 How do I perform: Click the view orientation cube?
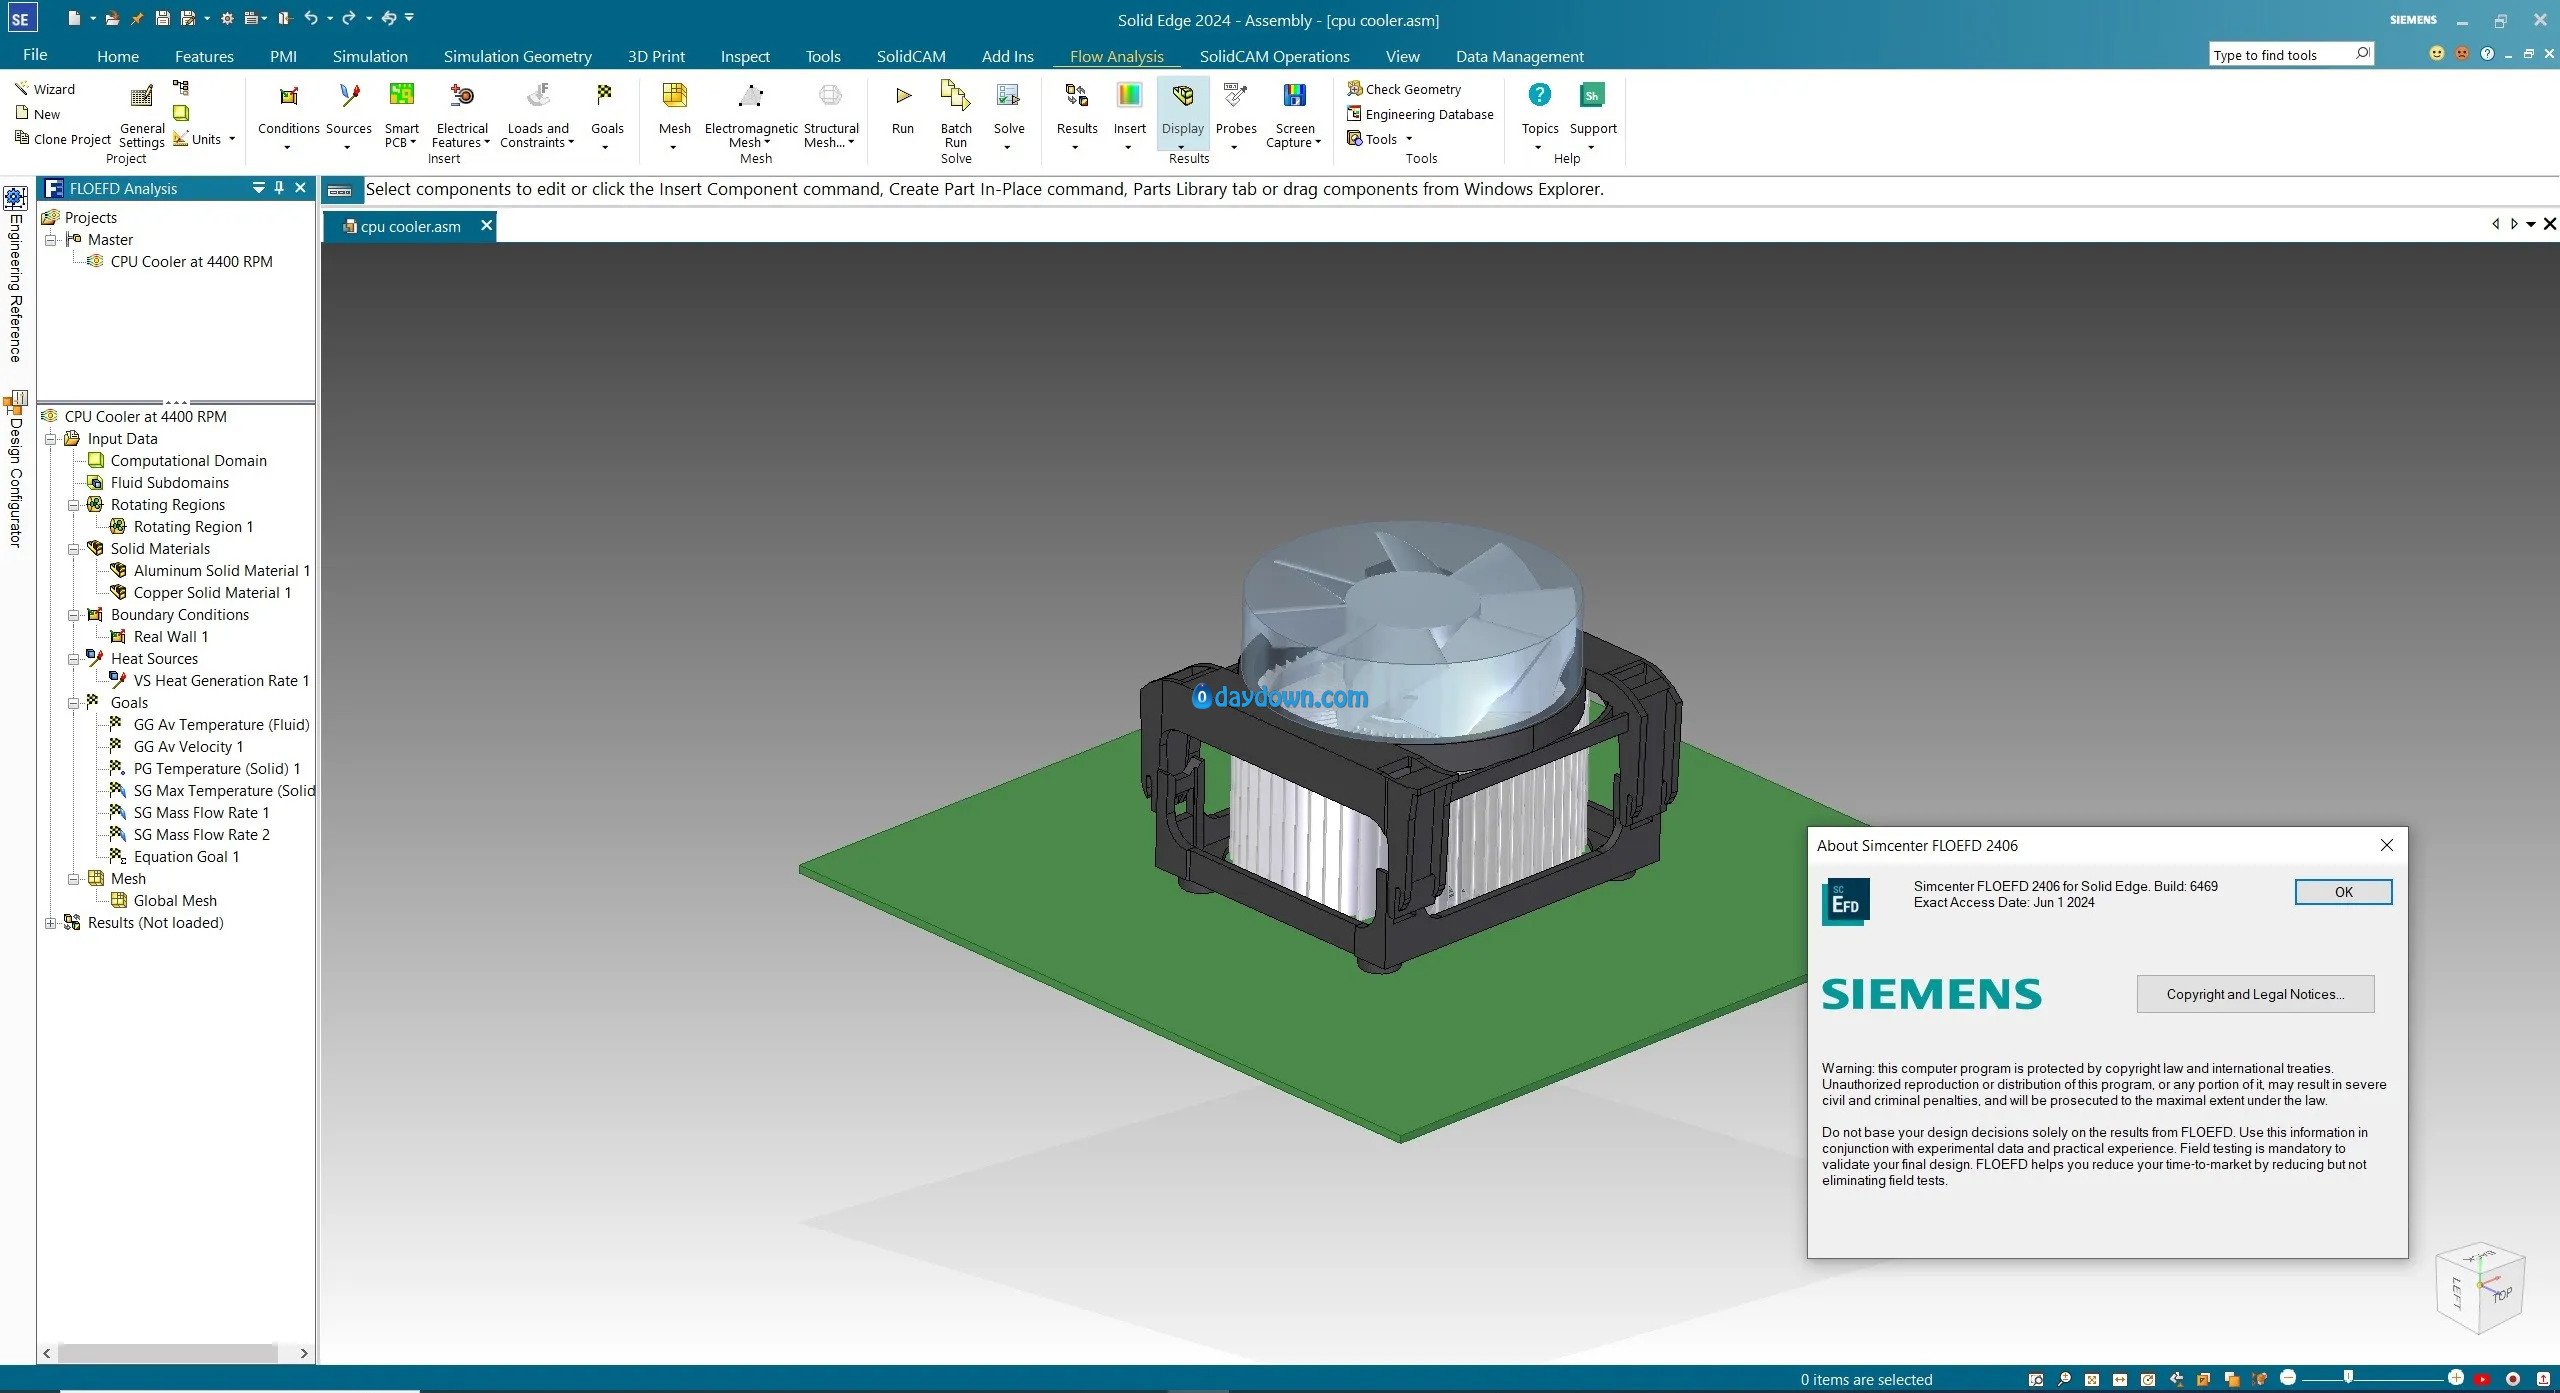(2480, 1288)
